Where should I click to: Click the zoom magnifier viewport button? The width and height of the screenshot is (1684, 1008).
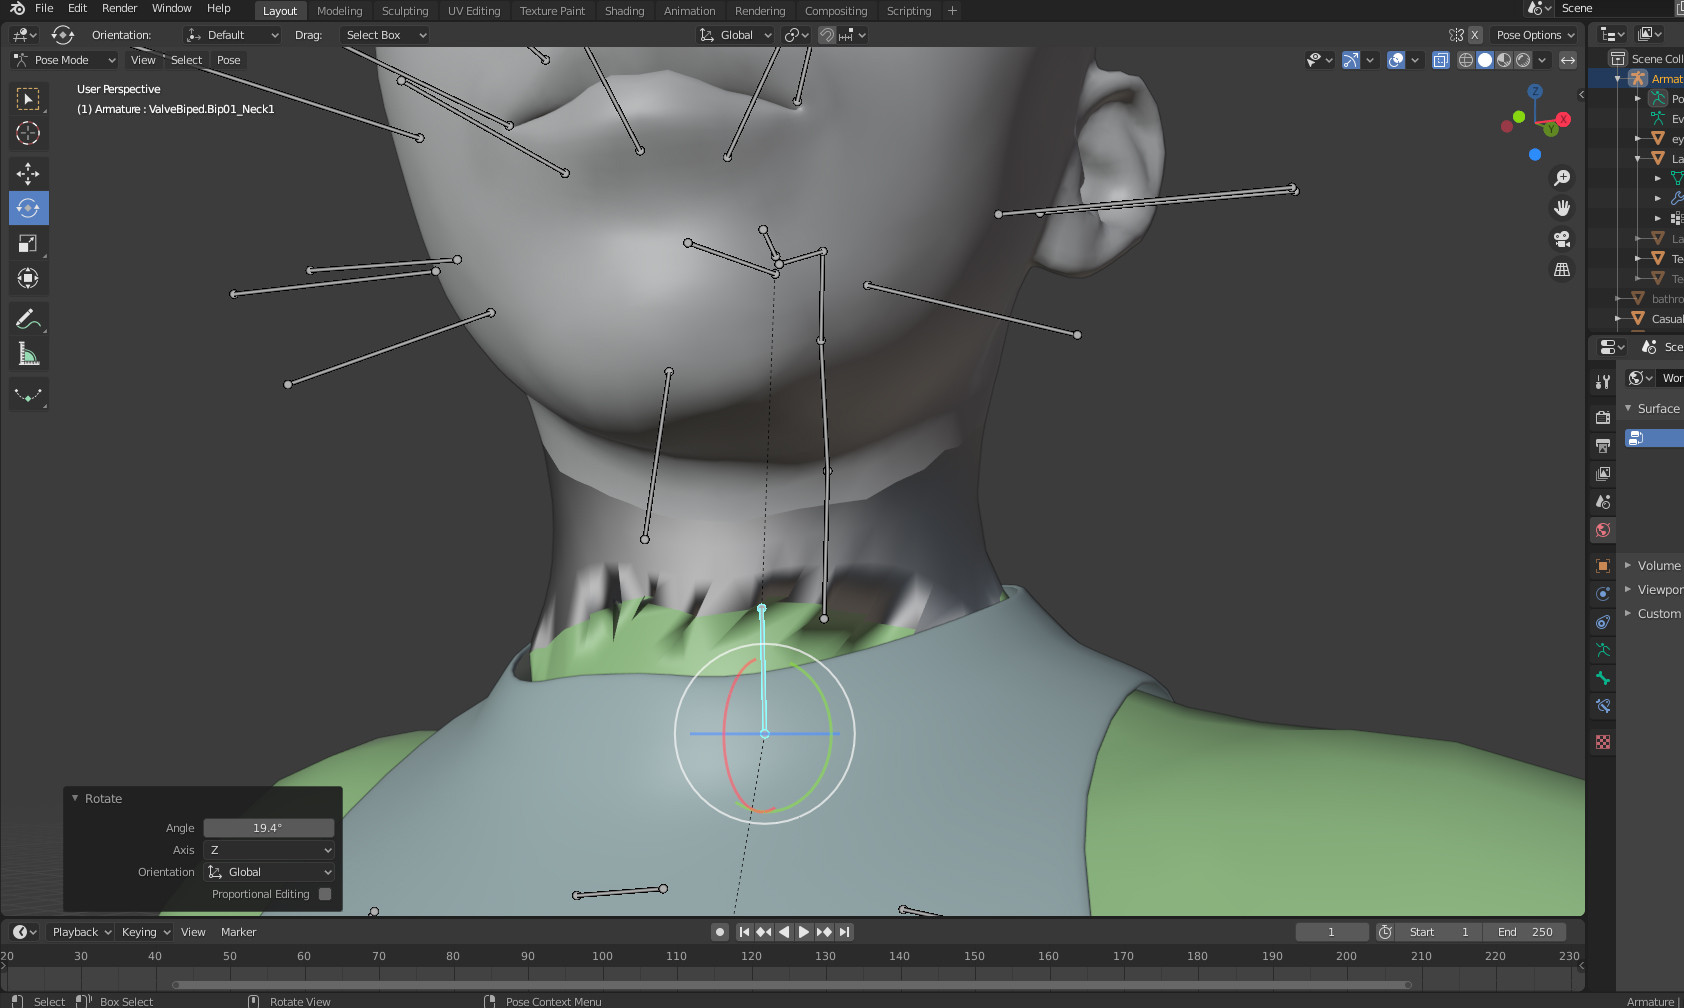point(1561,178)
